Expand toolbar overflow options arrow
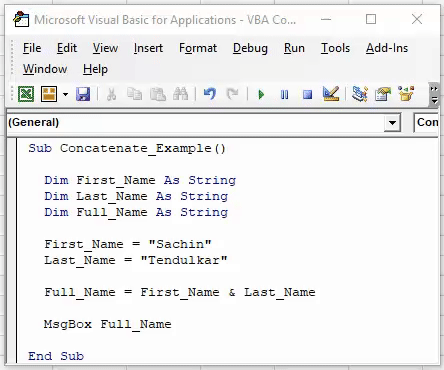This screenshot has width=444, height=370. click(434, 95)
